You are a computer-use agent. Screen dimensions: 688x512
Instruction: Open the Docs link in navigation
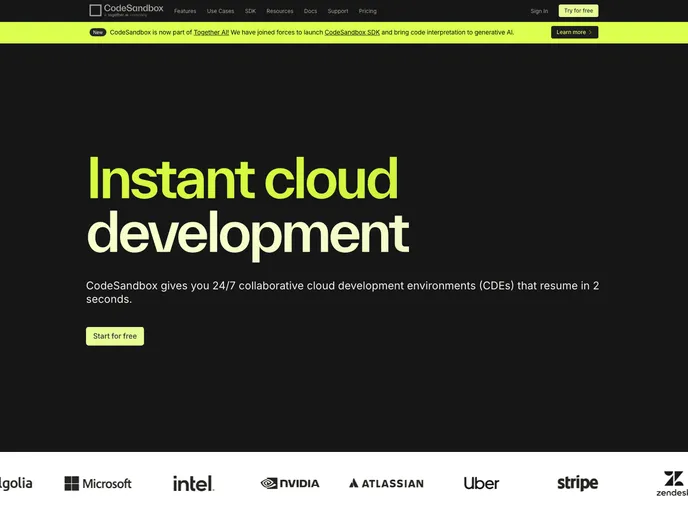coord(310,11)
